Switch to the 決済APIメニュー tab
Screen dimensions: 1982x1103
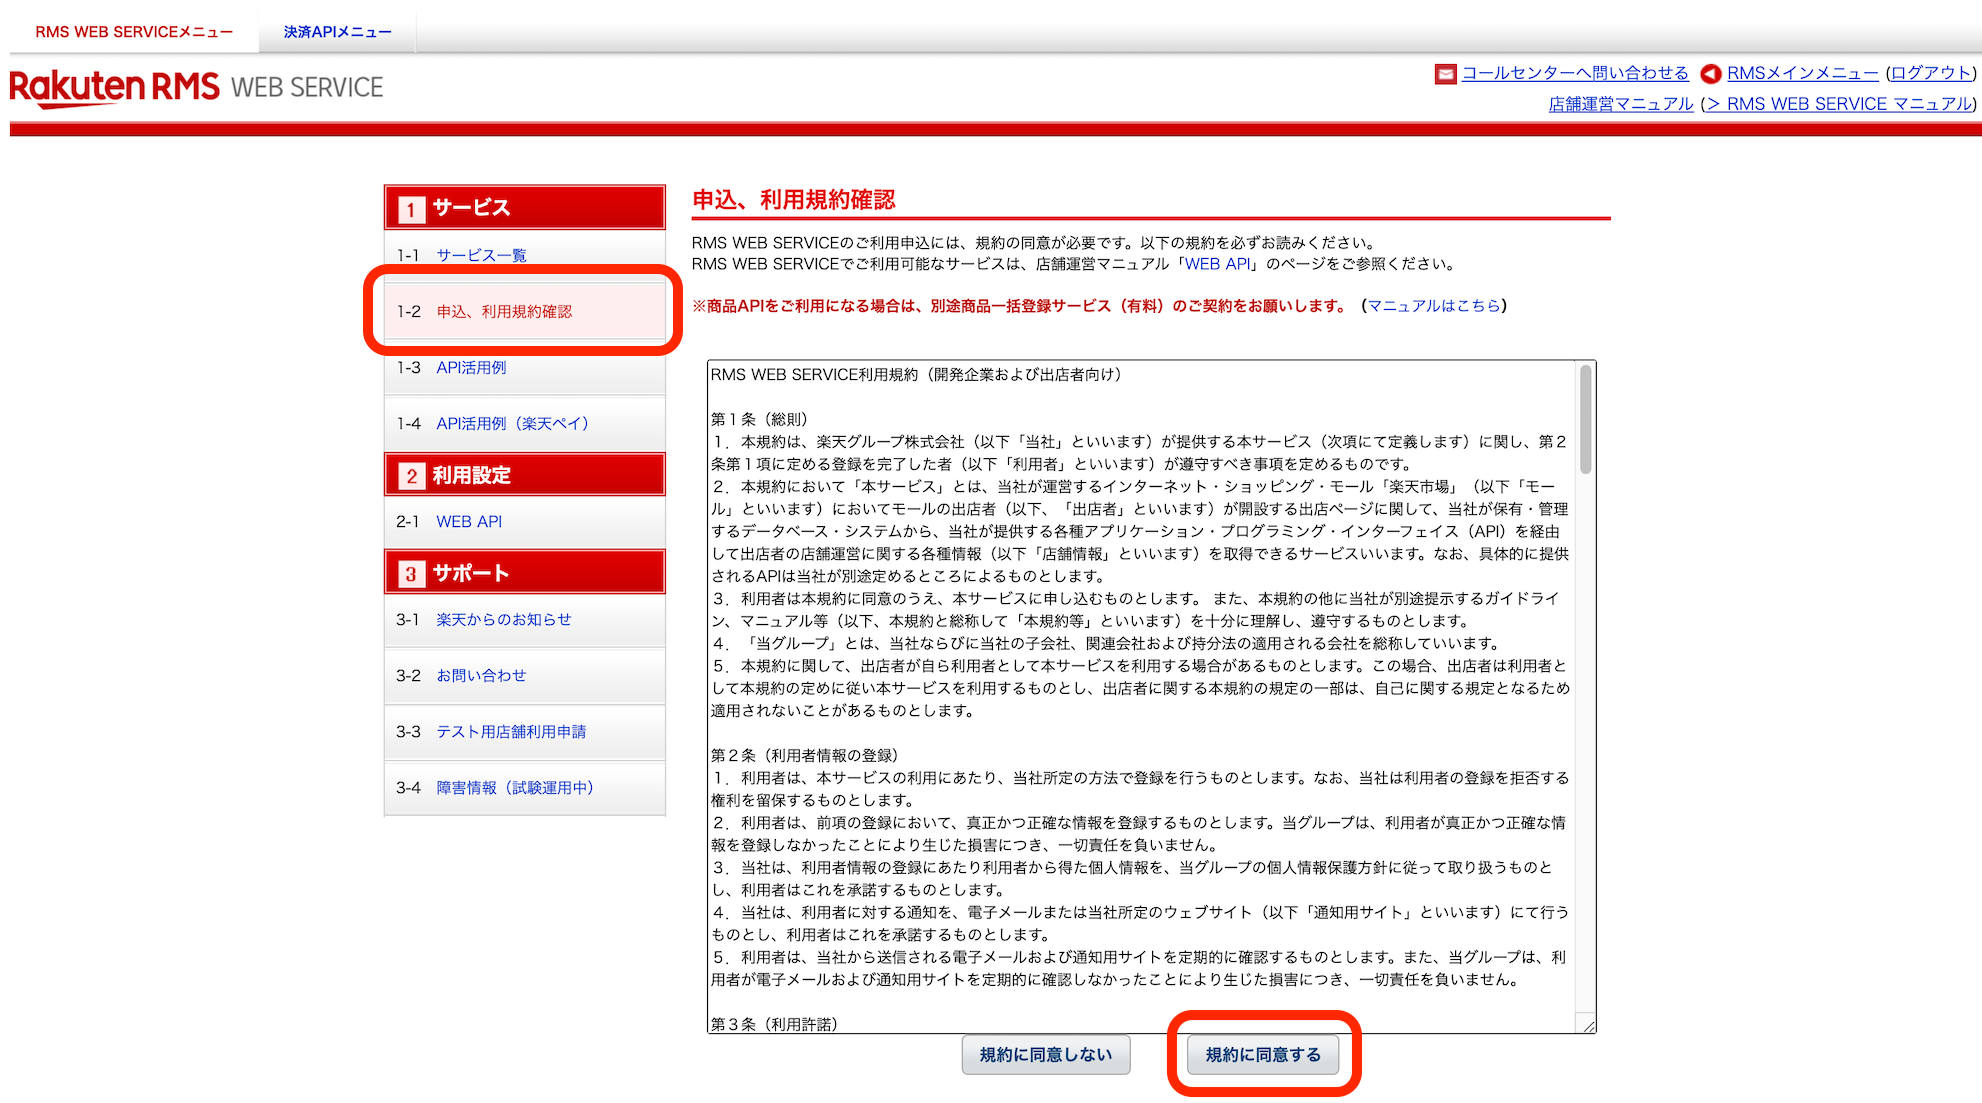point(337,32)
